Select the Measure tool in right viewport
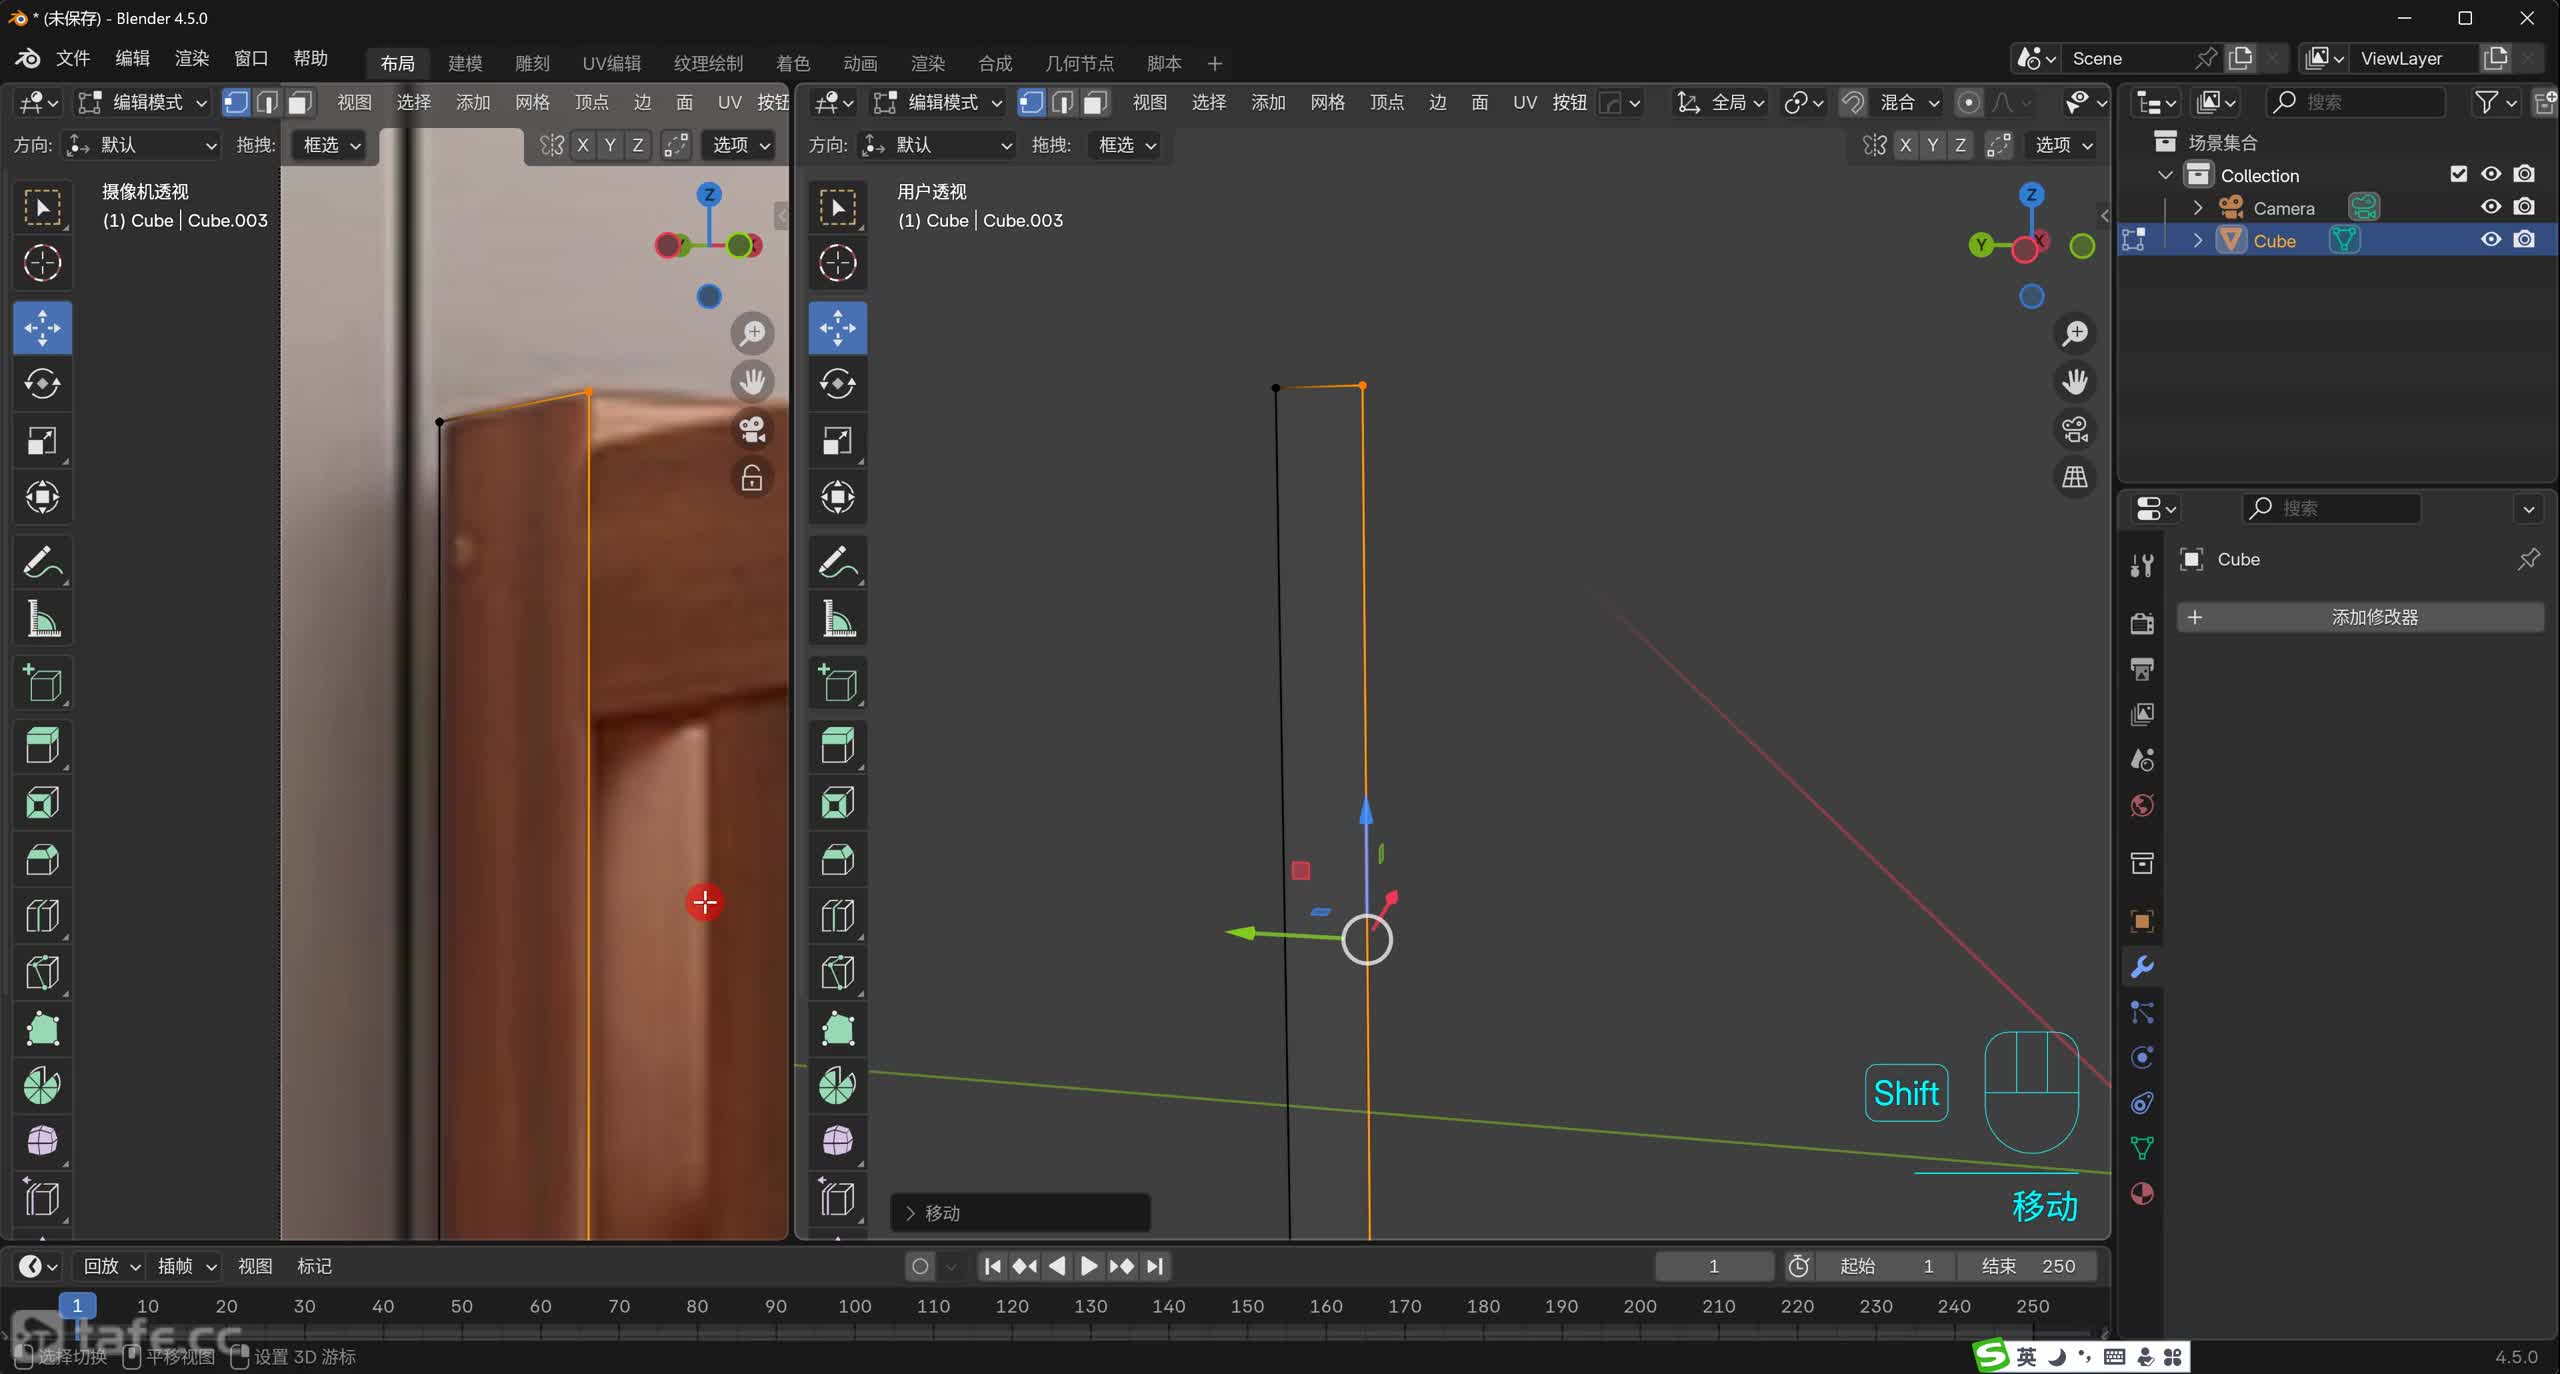2560x1374 pixels. coord(838,620)
